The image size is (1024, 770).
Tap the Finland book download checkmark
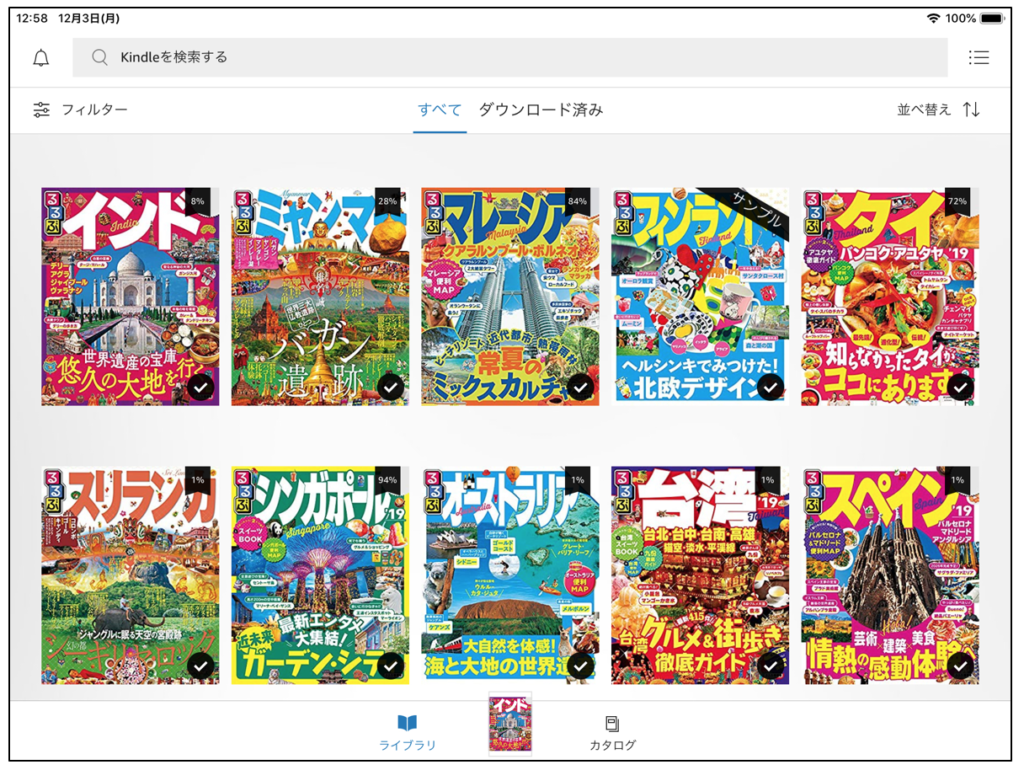[771, 387]
